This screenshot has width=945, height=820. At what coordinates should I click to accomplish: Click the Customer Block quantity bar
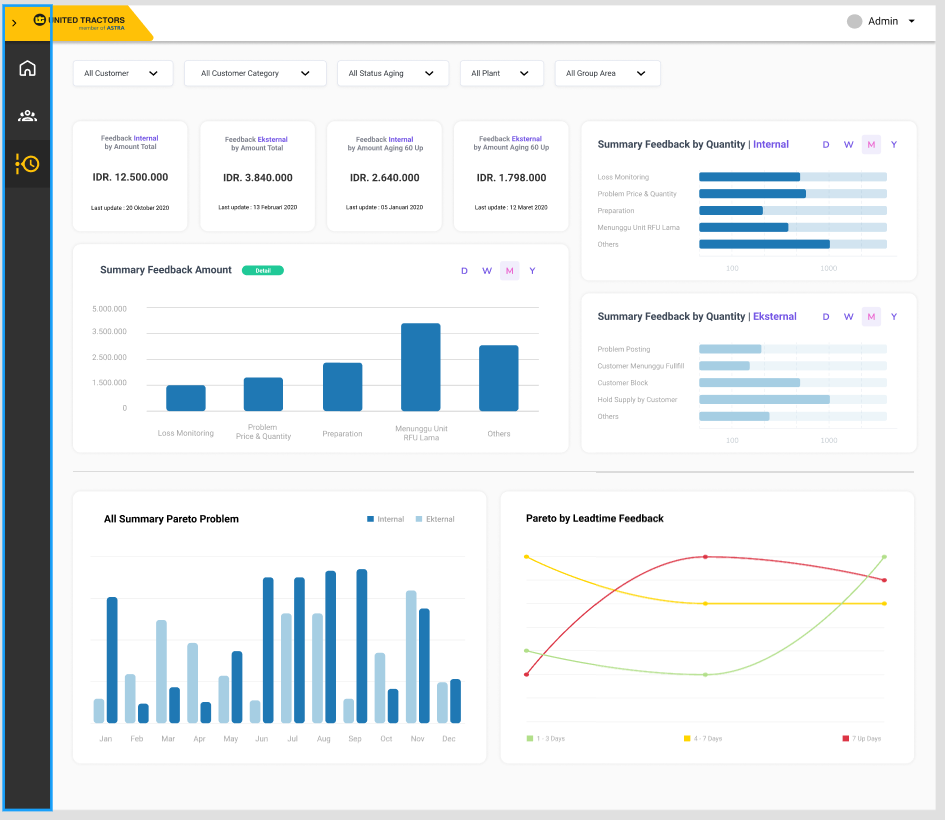click(749, 383)
